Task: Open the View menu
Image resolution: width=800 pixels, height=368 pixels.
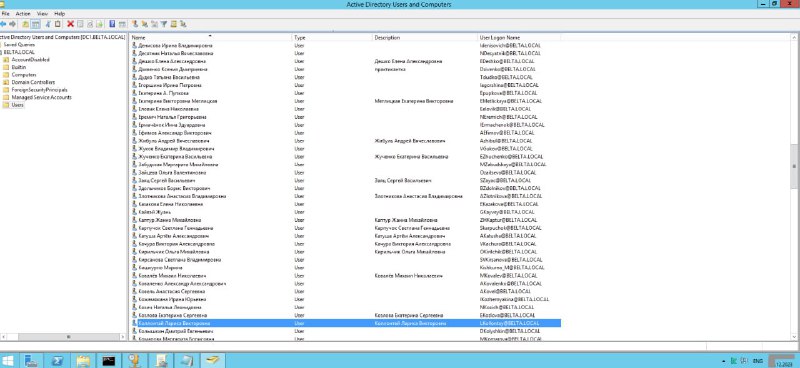Action: pos(42,14)
